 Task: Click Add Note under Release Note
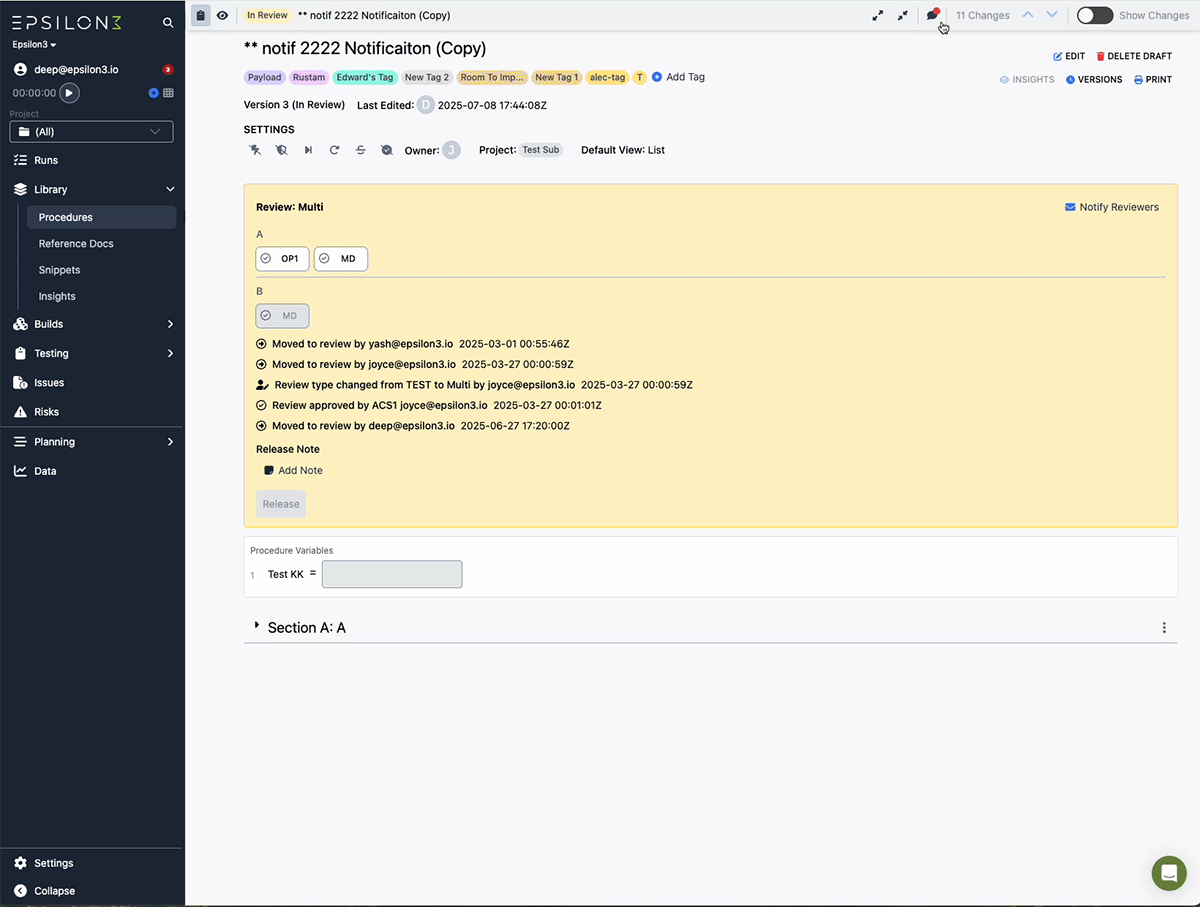point(293,470)
